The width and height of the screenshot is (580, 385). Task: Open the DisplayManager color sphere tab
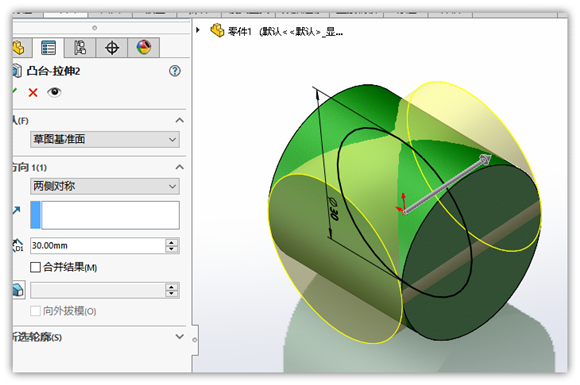144,48
